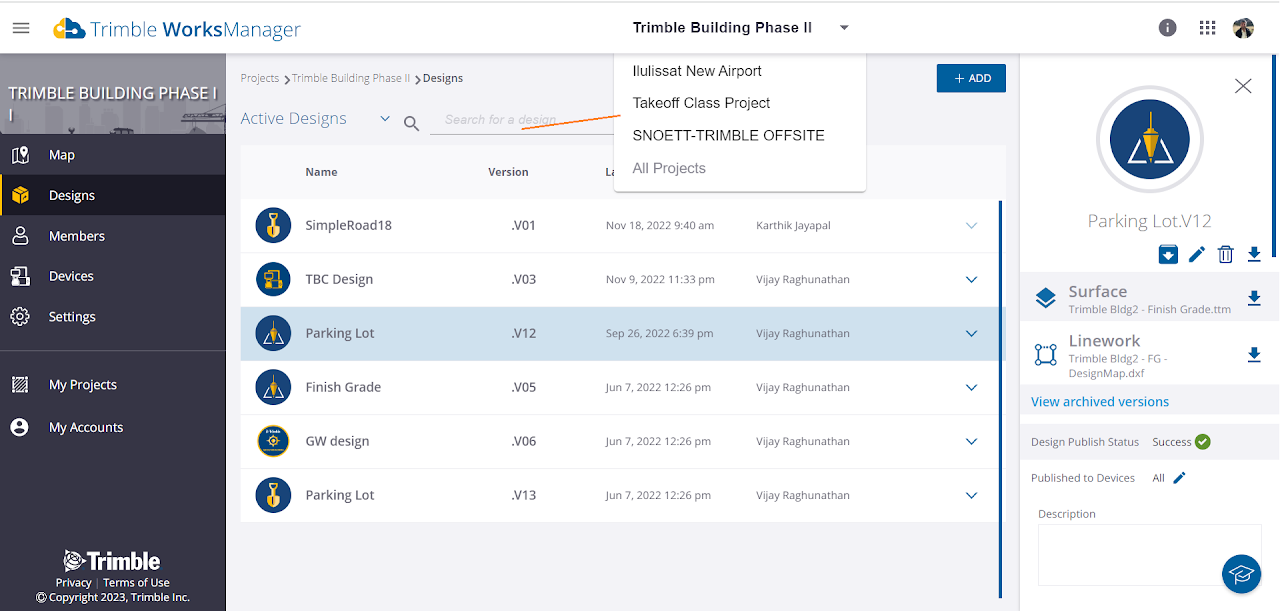Delete Parking Lot.V12 using trash icon

click(x=1225, y=254)
